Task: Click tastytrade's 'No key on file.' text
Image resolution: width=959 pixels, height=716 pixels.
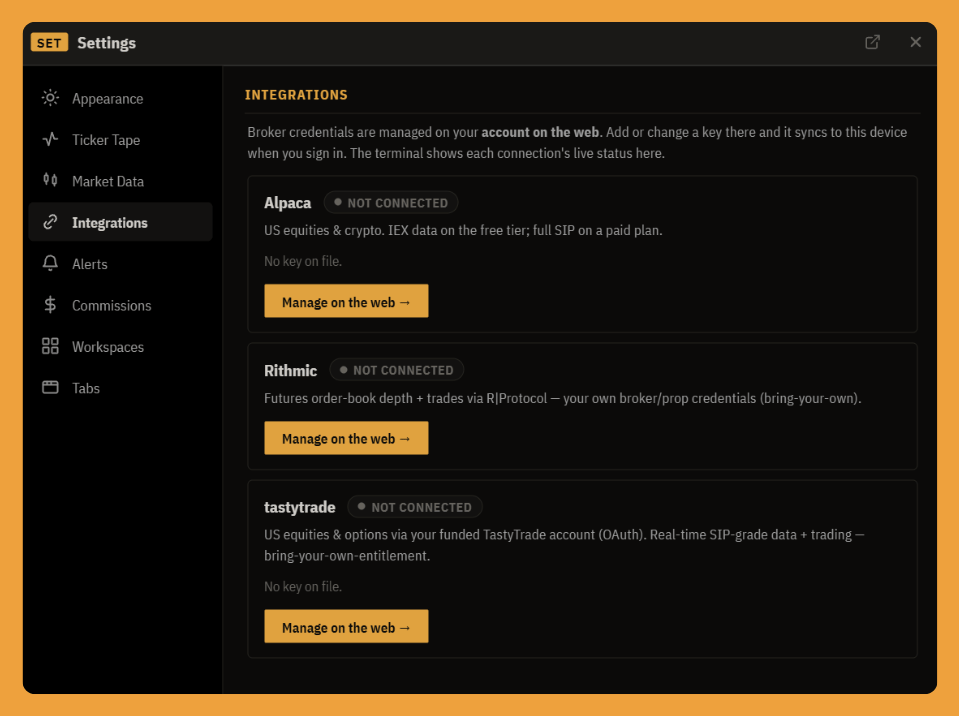Action: pyautogui.click(x=303, y=586)
